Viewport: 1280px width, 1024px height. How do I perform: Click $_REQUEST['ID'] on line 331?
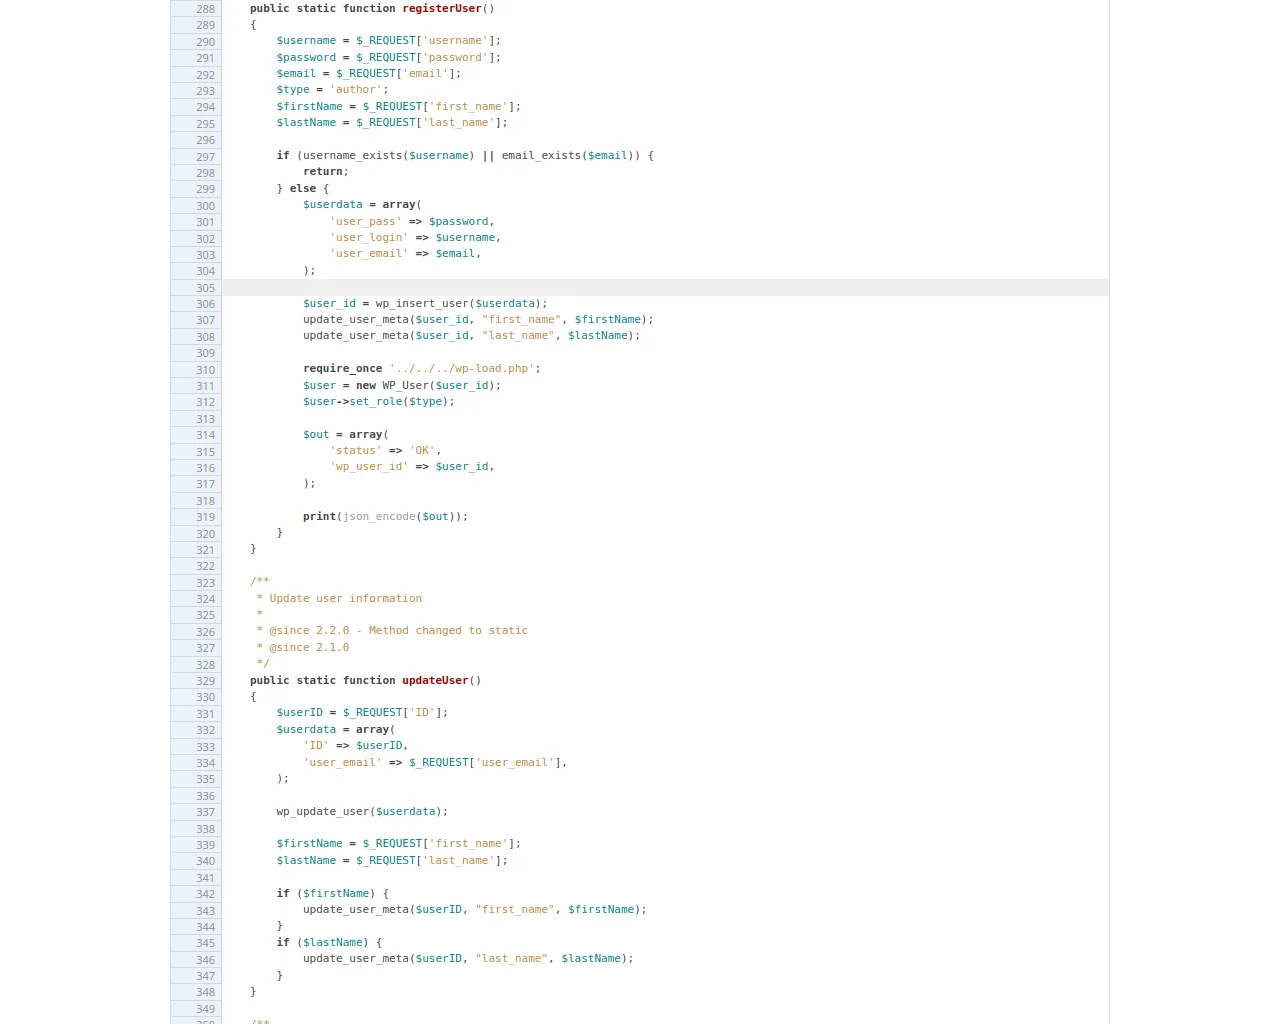point(392,713)
